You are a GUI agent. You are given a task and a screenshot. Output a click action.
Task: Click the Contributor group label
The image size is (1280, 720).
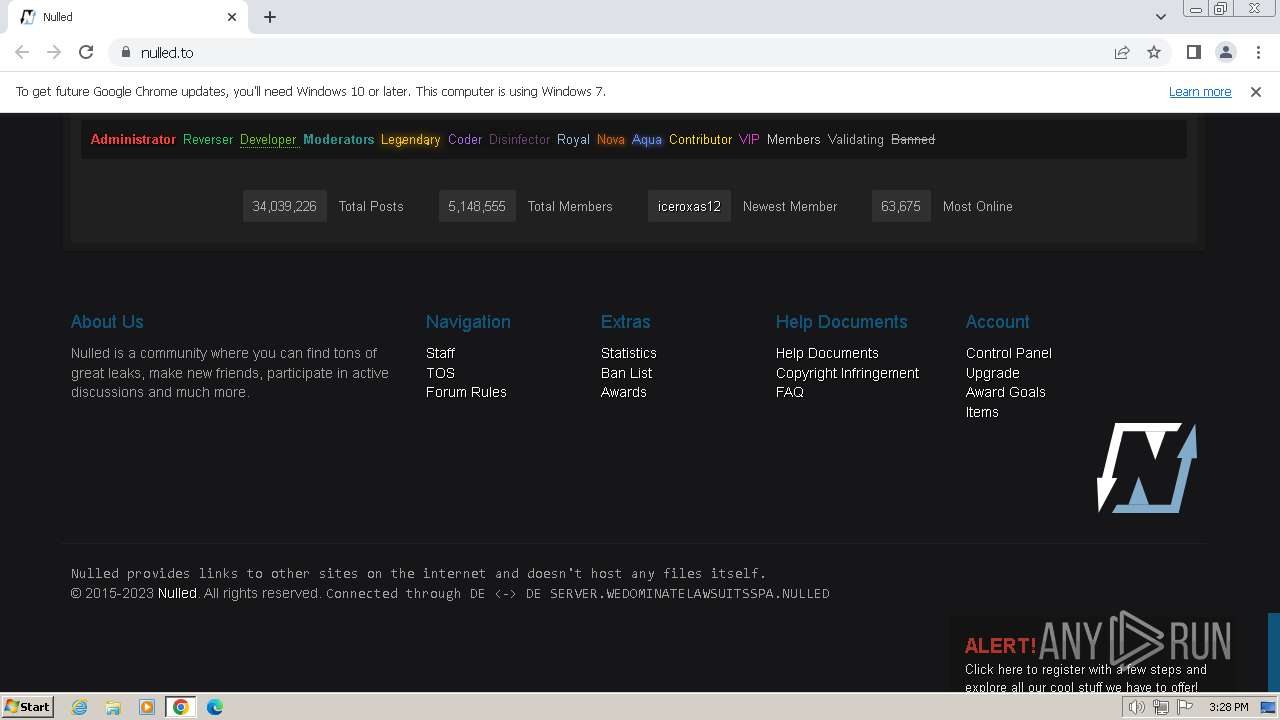pos(700,139)
